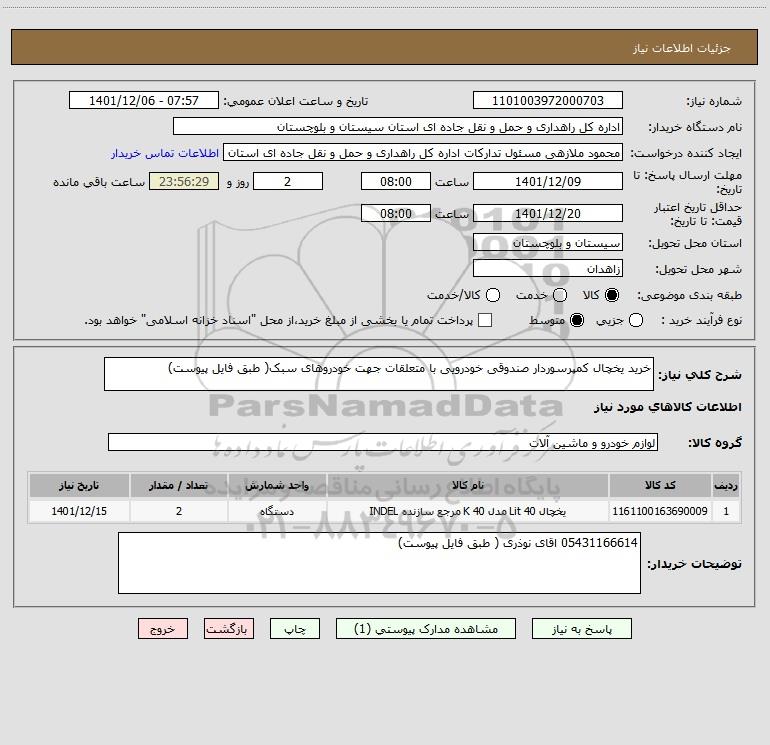Image resolution: width=770 pixels, height=745 pixels.
Task: Click the بازگشت back button
Action: point(229,629)
